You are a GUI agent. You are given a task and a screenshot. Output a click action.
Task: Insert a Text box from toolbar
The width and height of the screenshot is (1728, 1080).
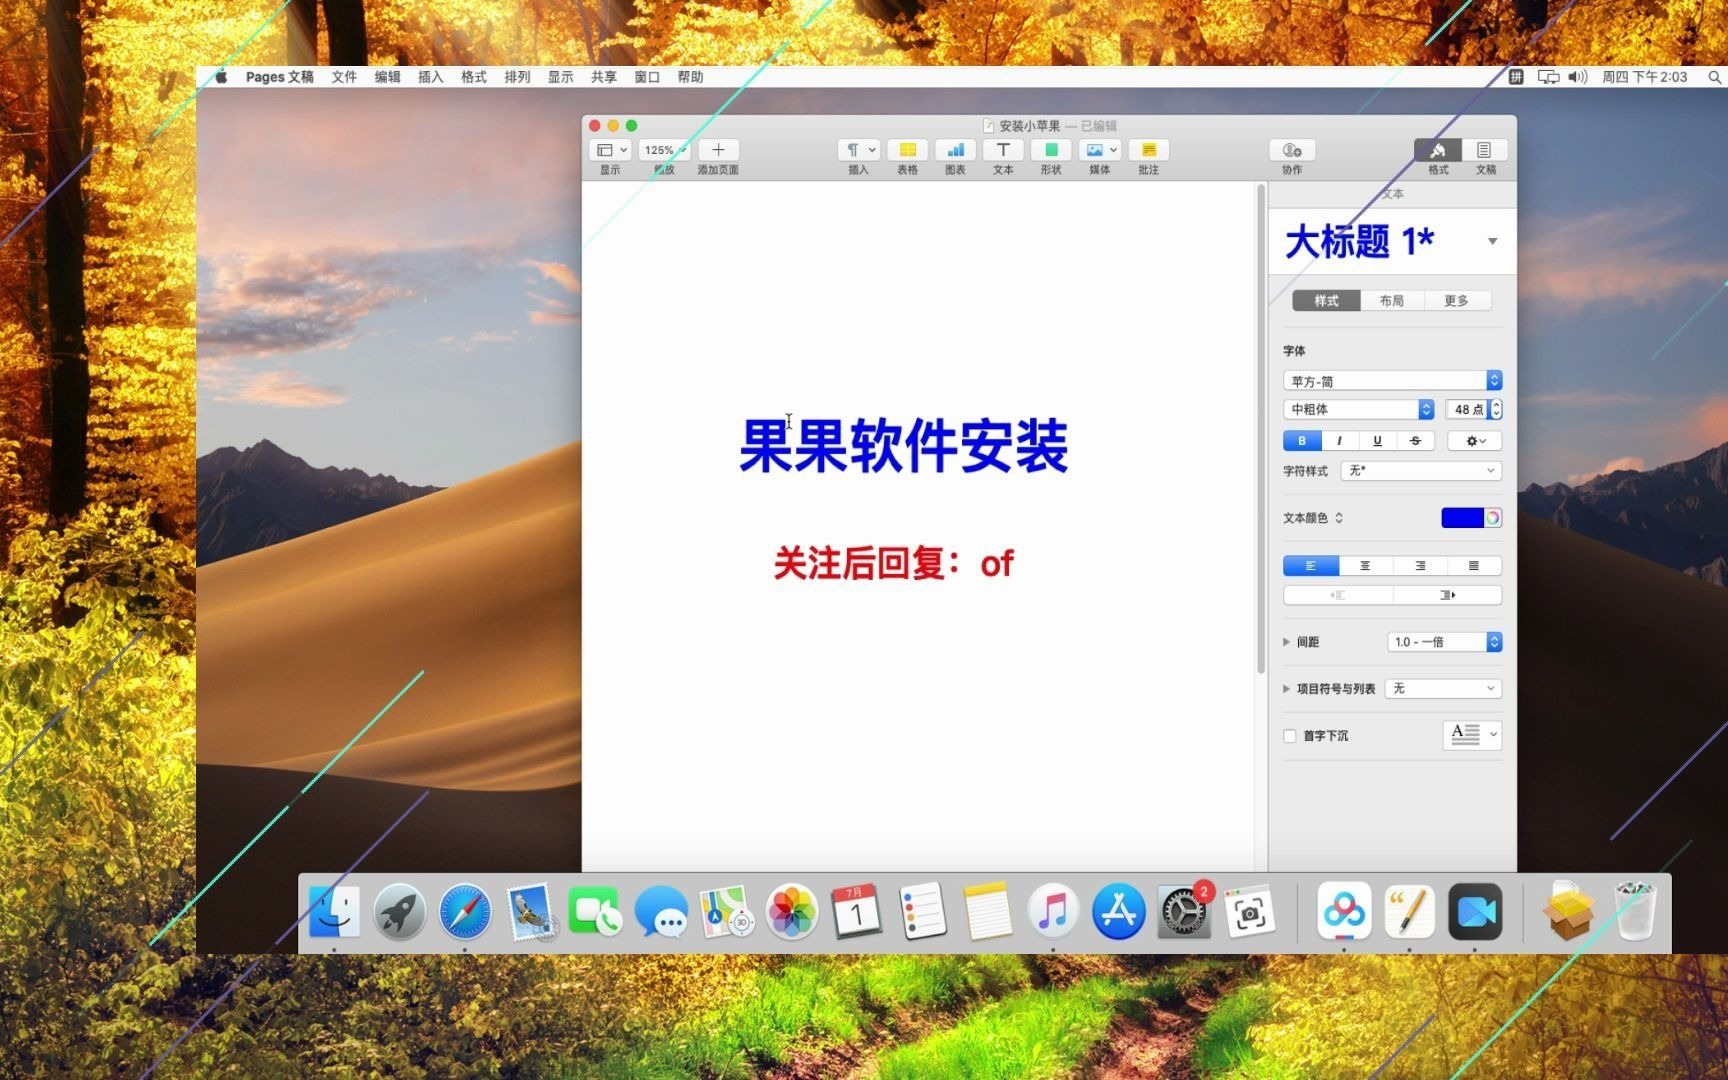[1003, 150]
